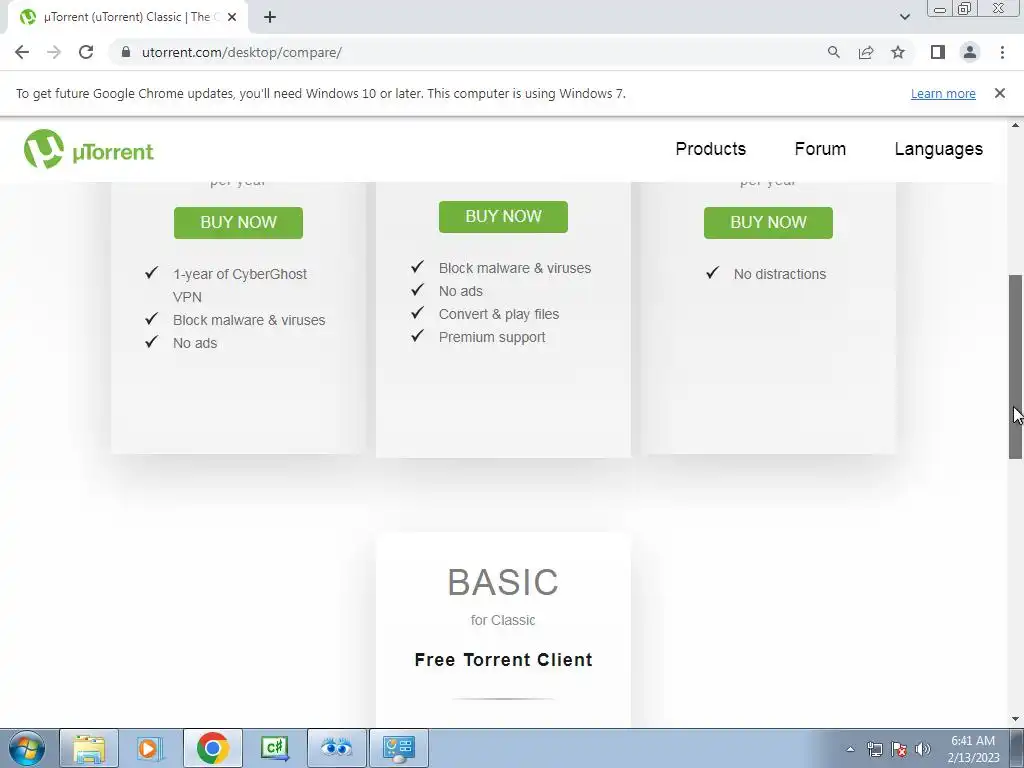Open the zoom magnifier icon in address bar
Screen dimensions: 1024x768
[x=834, y=52]
